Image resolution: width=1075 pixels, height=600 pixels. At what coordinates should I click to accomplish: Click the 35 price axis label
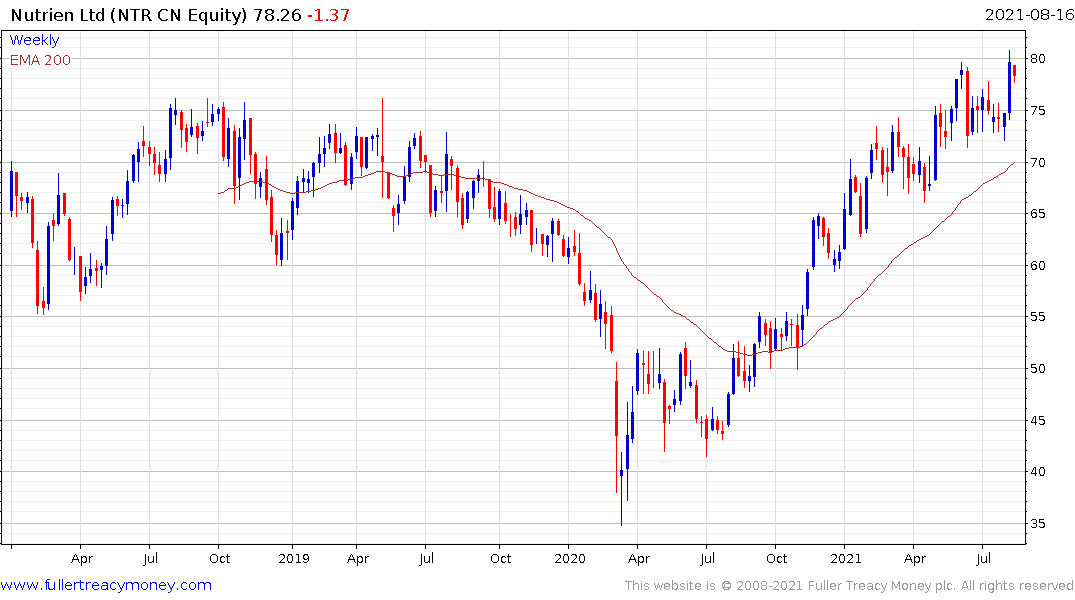(x=1038, y=523)
